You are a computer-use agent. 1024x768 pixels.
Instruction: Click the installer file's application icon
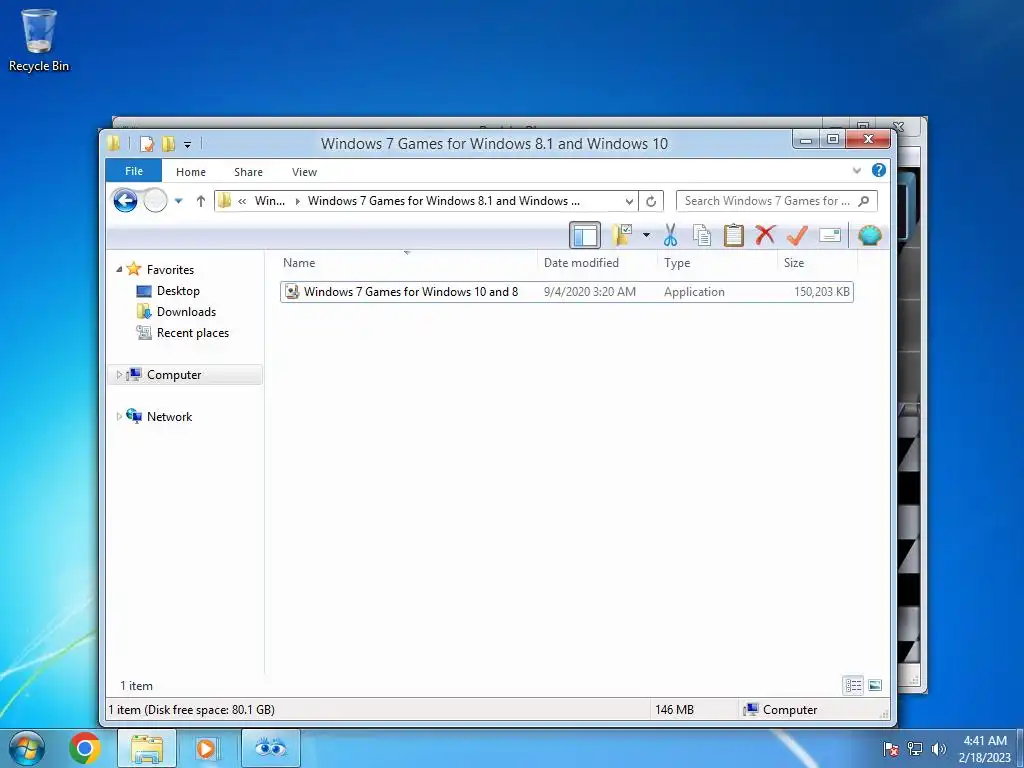293,292
